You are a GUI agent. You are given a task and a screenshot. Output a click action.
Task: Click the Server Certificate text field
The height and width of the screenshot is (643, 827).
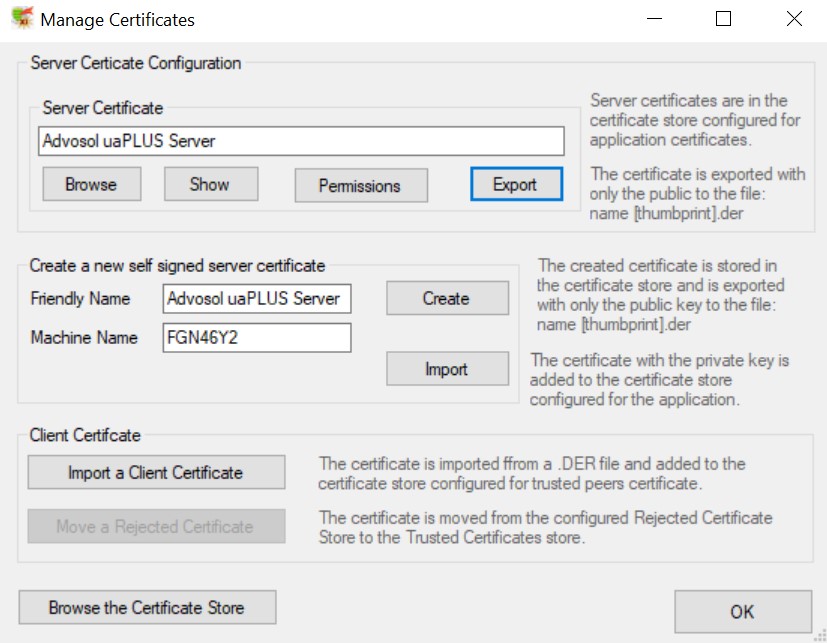tap(301, 141)
